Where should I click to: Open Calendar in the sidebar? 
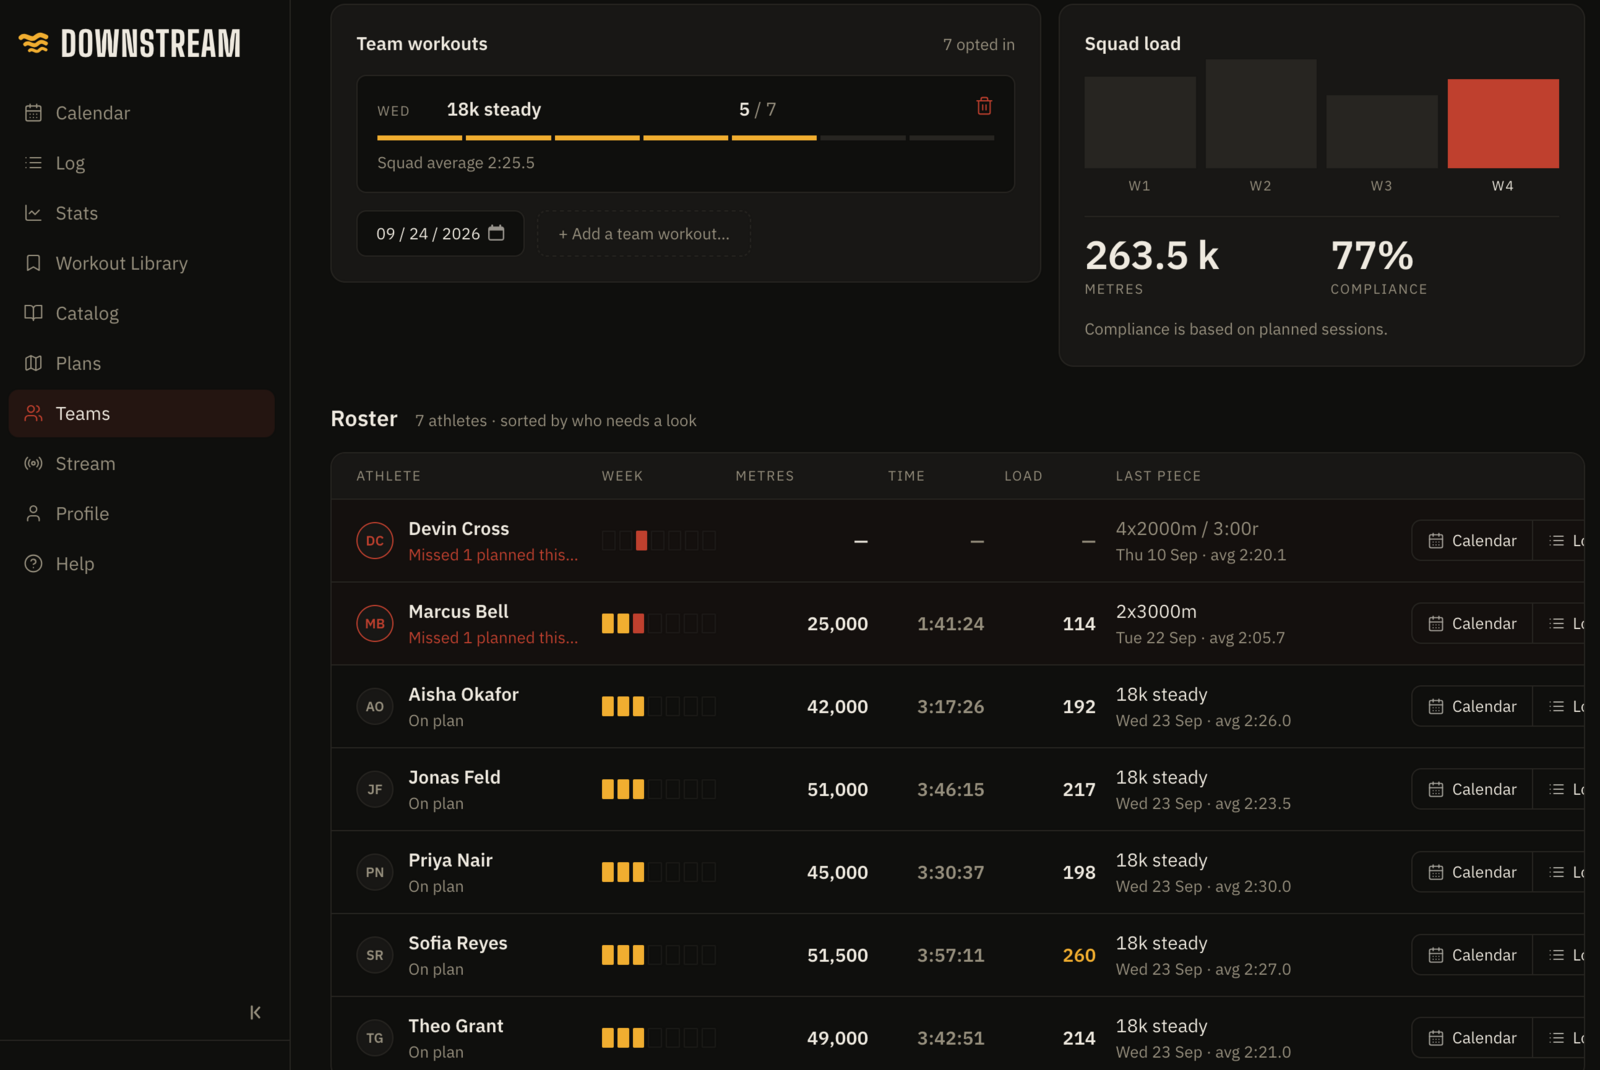[x=141, y=113]
